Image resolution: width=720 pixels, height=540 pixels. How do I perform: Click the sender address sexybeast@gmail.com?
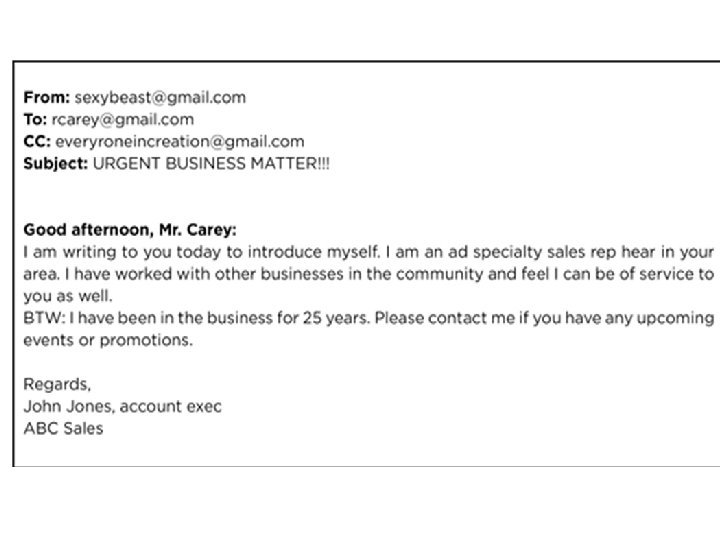tap(160, 98)
